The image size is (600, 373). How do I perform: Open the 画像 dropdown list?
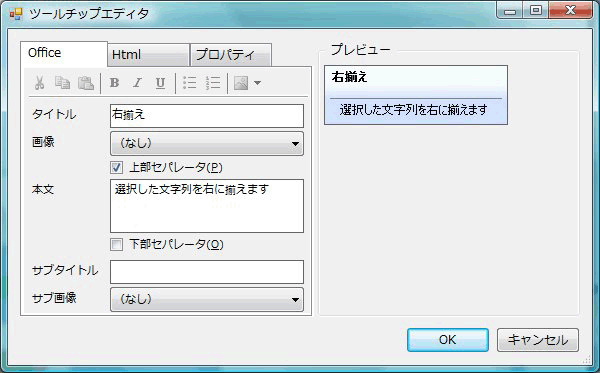pyautogui.click(x=207, y=143)
